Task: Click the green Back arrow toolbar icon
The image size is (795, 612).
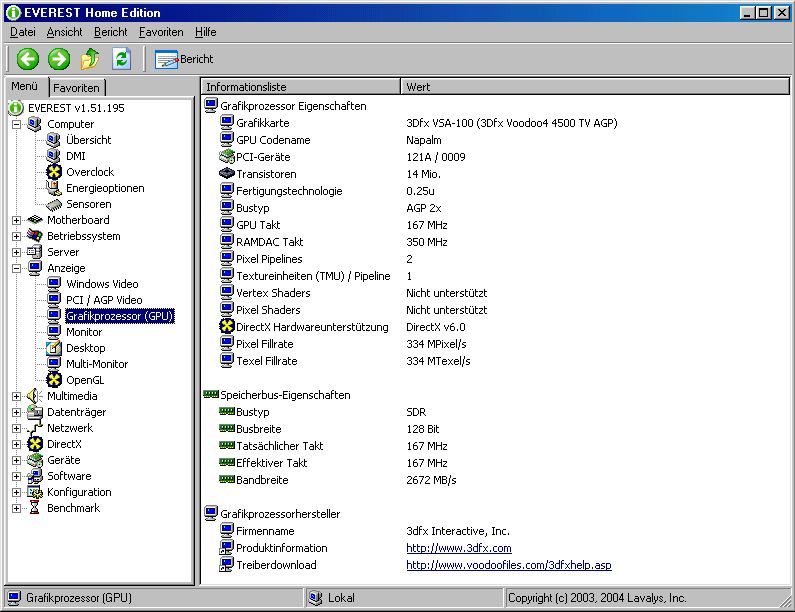Action: [27, 59]
